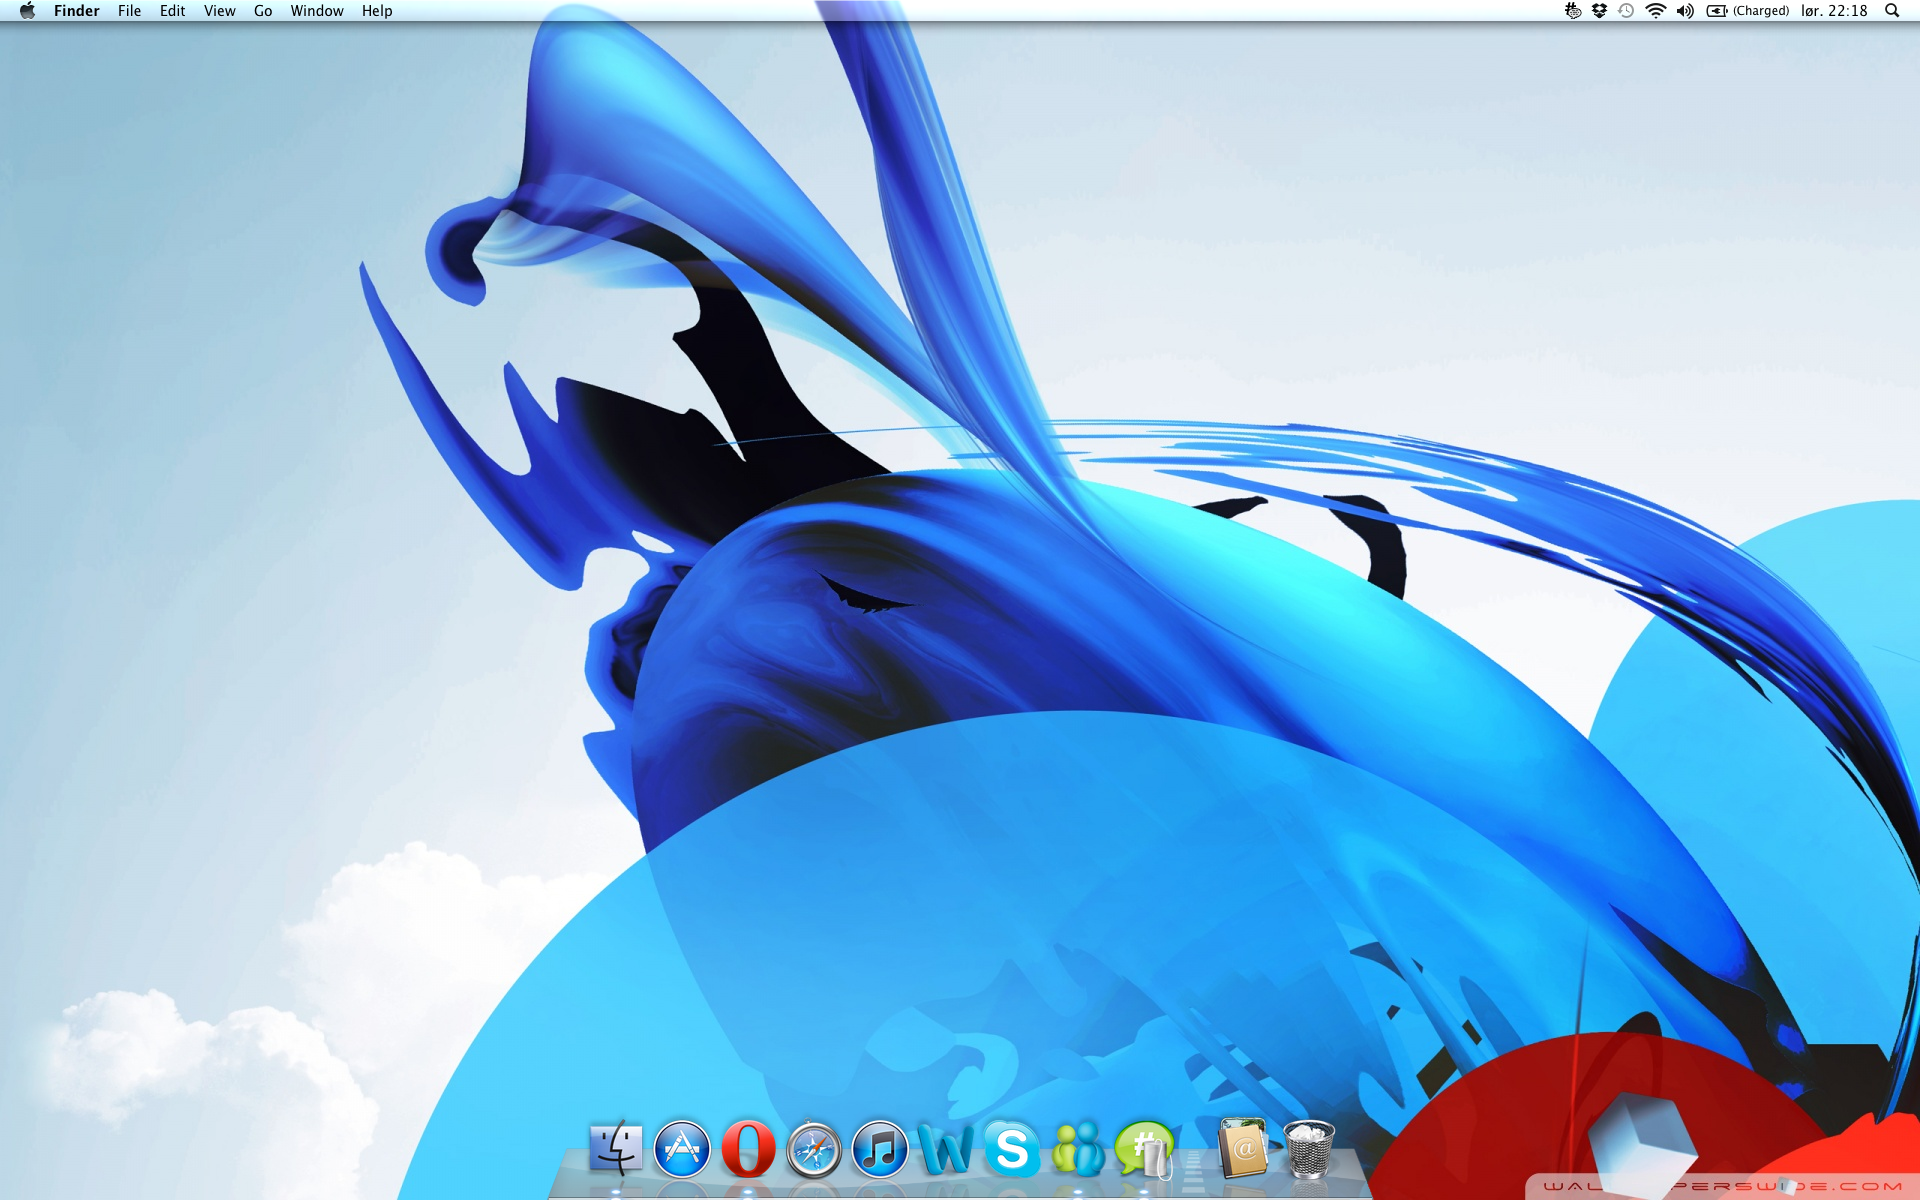
Task: Open the Help menu
Action: (377, 11)
